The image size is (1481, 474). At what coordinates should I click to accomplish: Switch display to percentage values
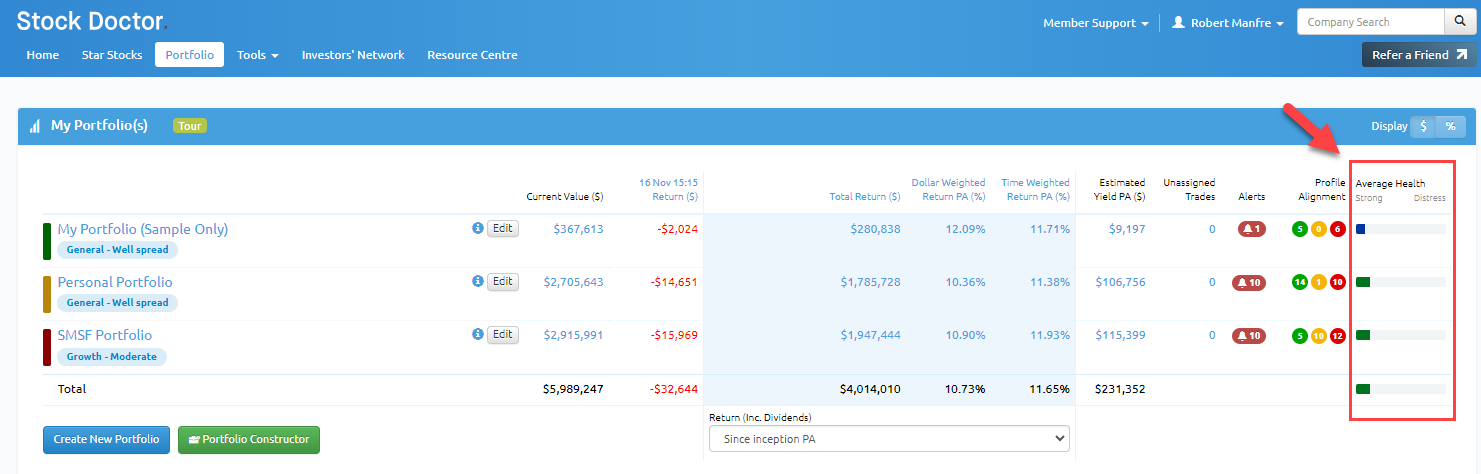pyautogui.click(x=1450, y=127)
